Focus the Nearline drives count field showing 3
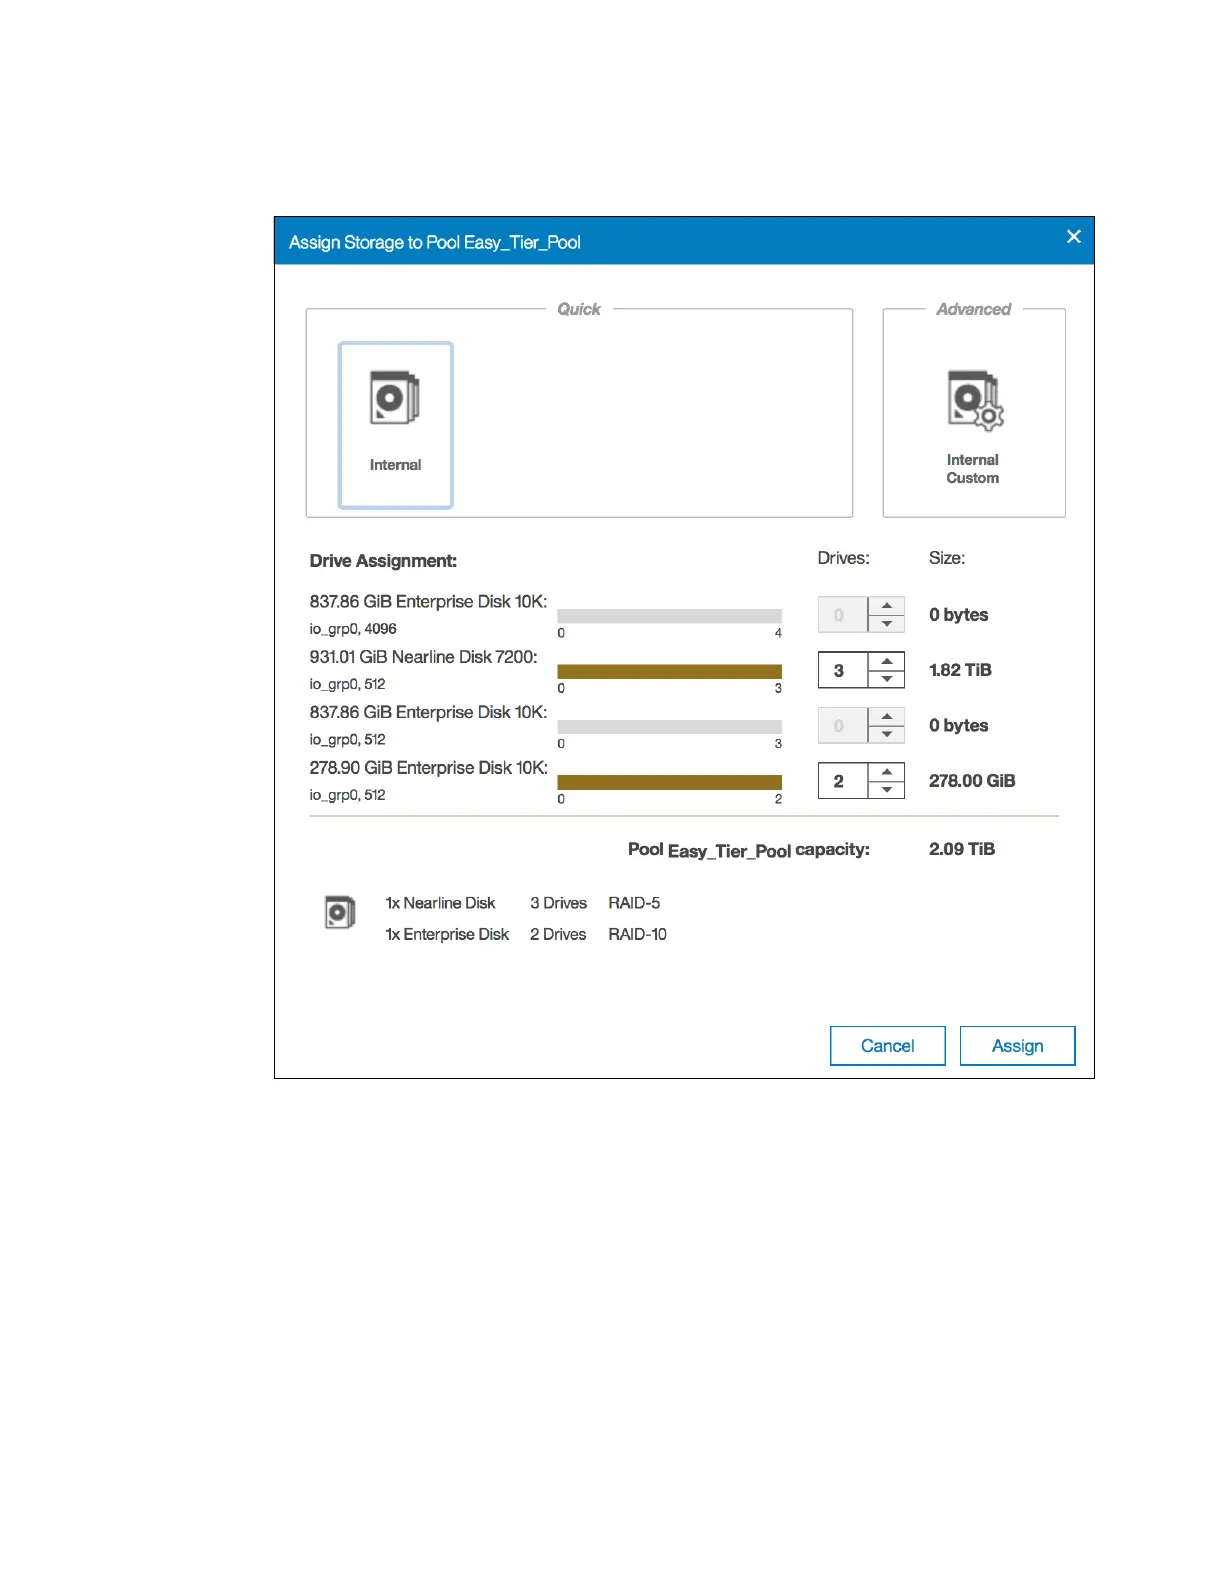This screenshot has width=1224, height=1584. click(x=842, y=670)
